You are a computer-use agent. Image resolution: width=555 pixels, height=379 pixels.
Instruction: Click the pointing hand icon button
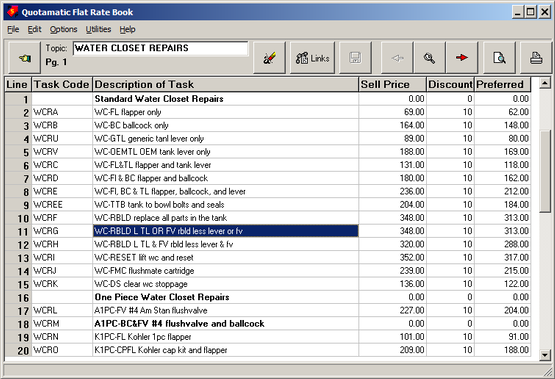click(x=24, y=58)
